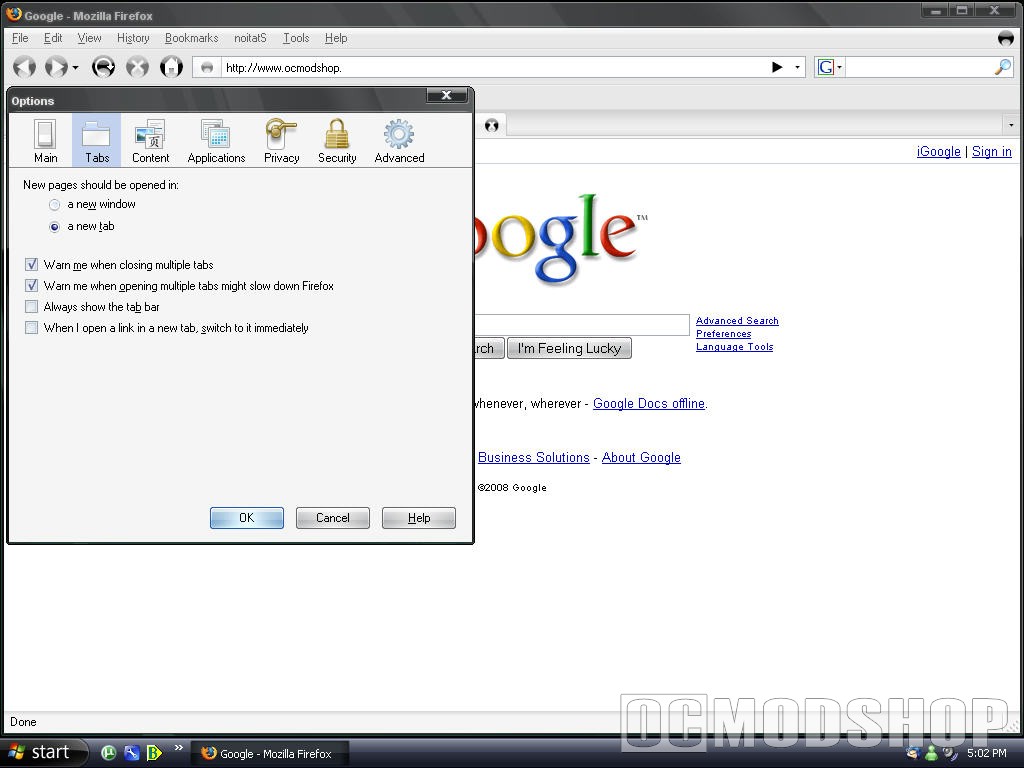Open the Help menu
1024x768 pixels.
point(336,38)
